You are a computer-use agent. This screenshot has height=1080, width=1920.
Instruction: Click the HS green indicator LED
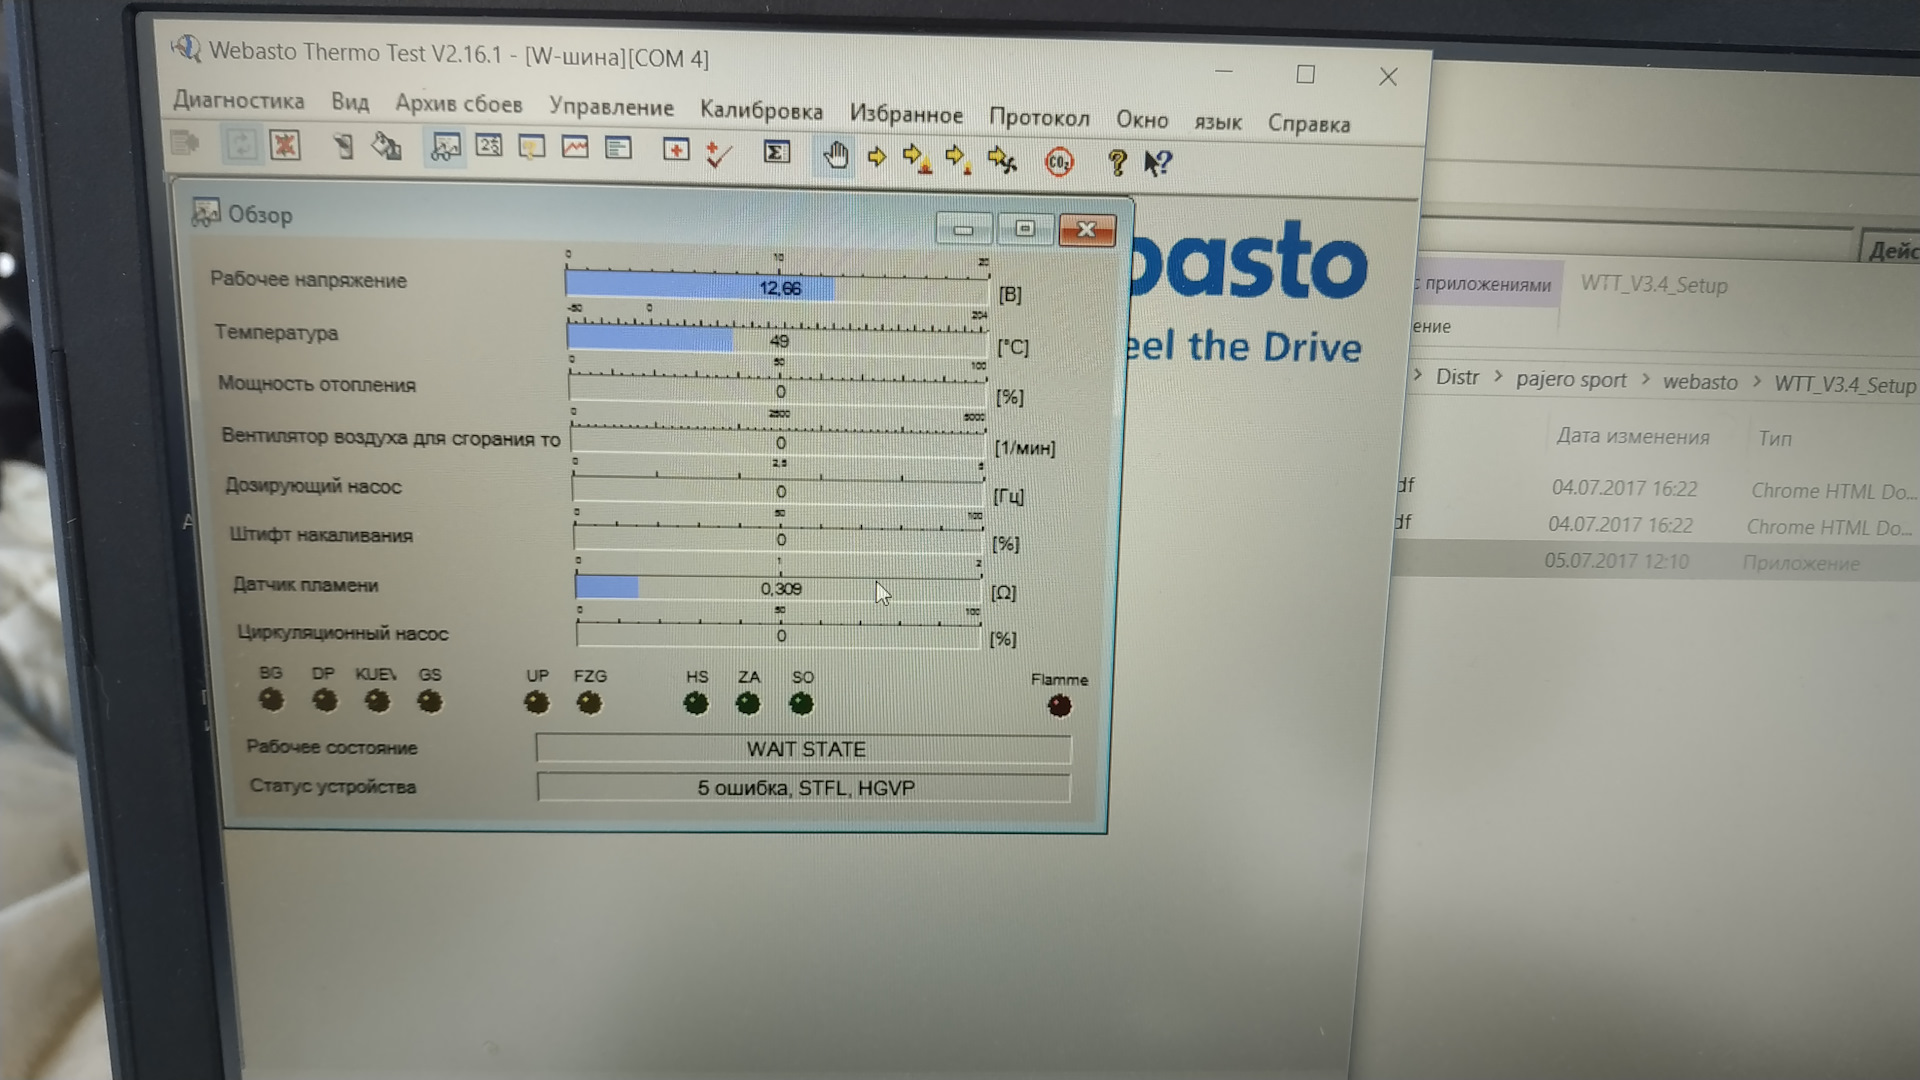click(696, 704)
